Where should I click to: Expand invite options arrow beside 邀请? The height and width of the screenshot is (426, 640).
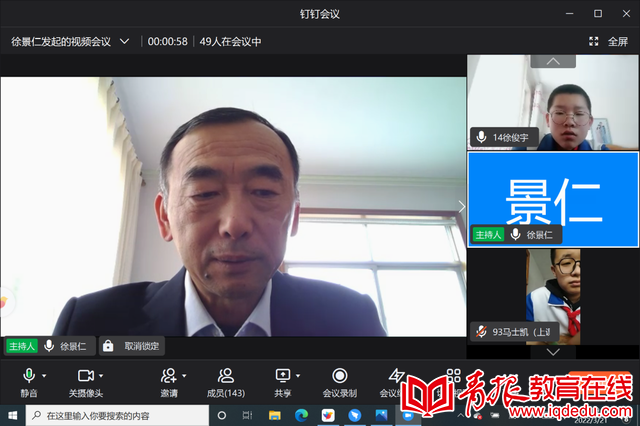tap(184, 376)
